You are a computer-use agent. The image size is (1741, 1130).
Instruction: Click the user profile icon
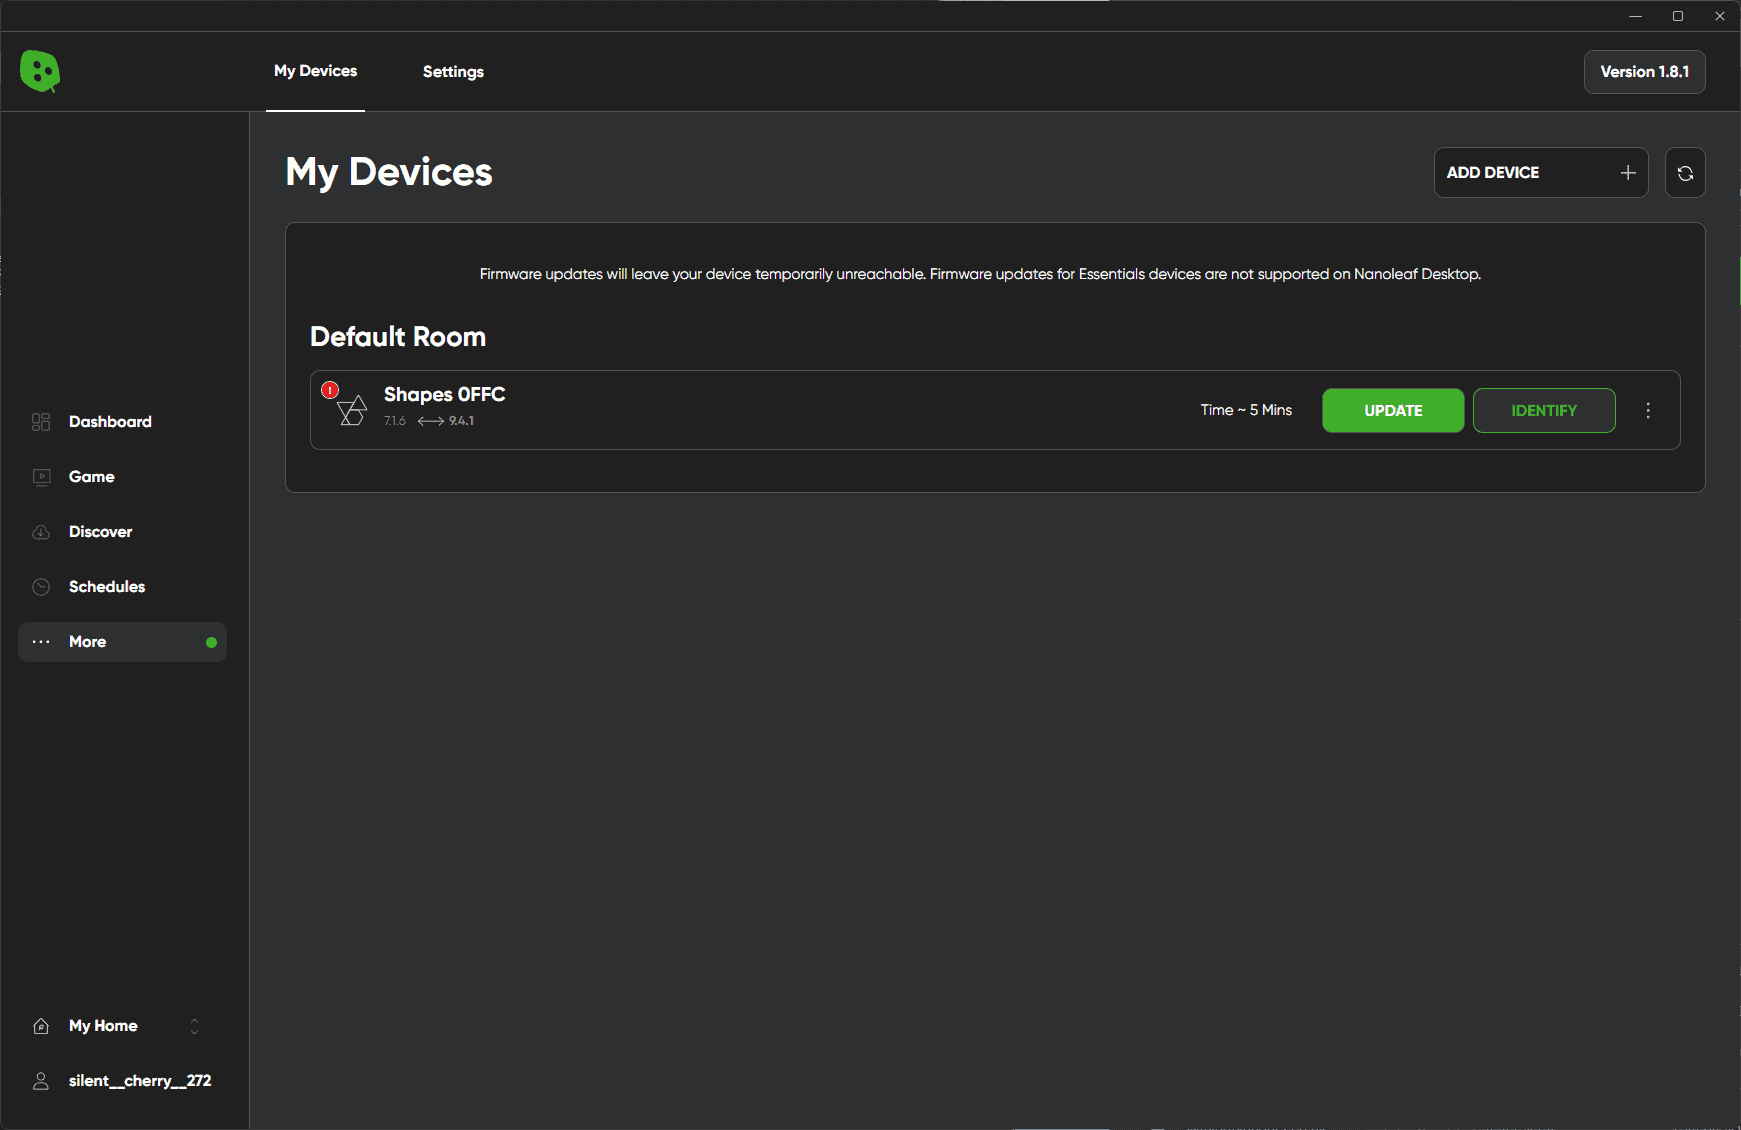41,1081
